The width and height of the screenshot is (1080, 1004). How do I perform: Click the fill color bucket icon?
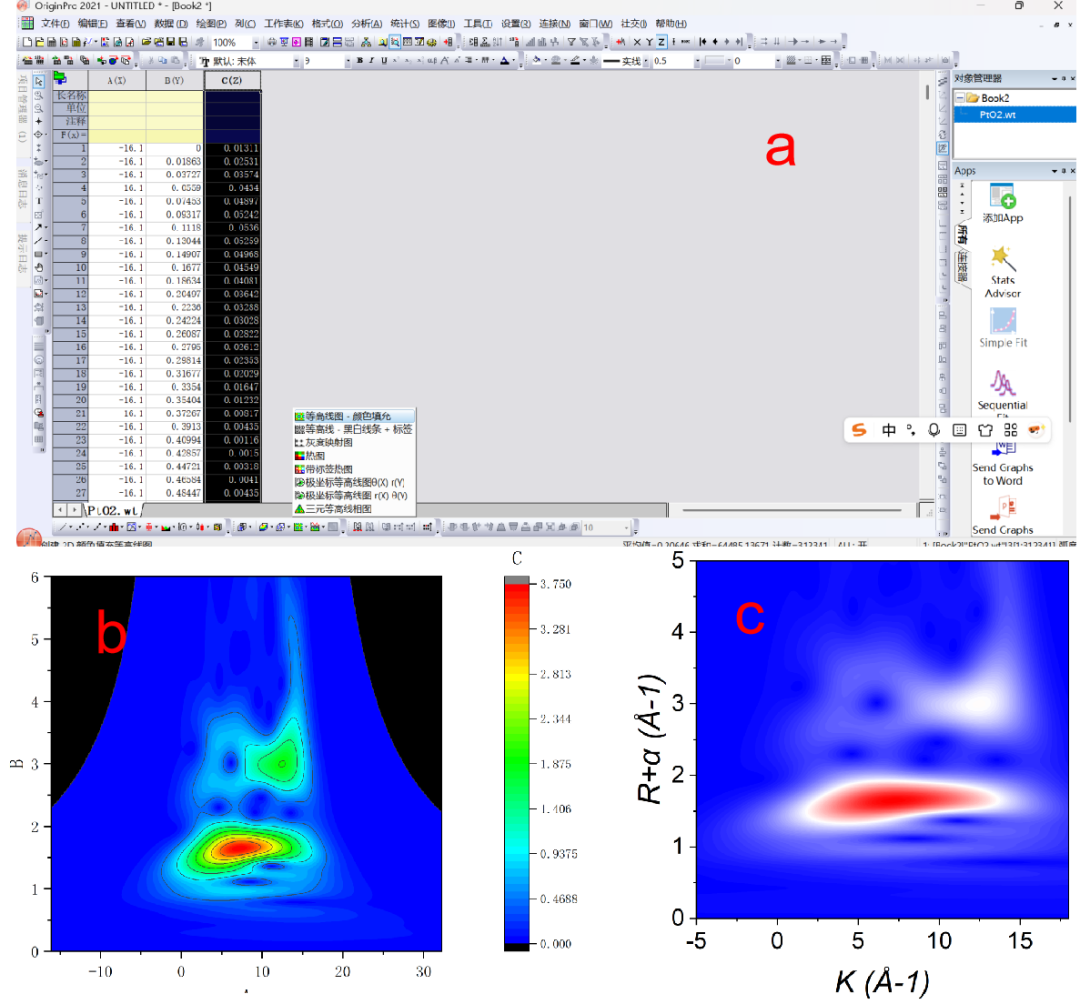tap(536, 61)
